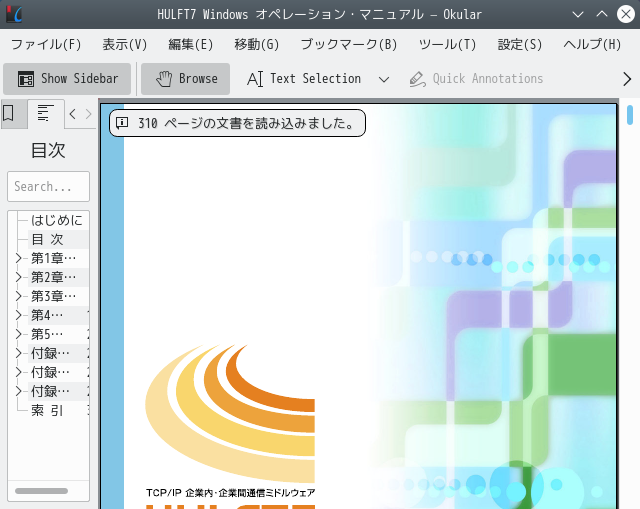The width and height of the screenshot is (640, 509).
Task: Expand the 第3章 tree node
Action: click(18, 296)
